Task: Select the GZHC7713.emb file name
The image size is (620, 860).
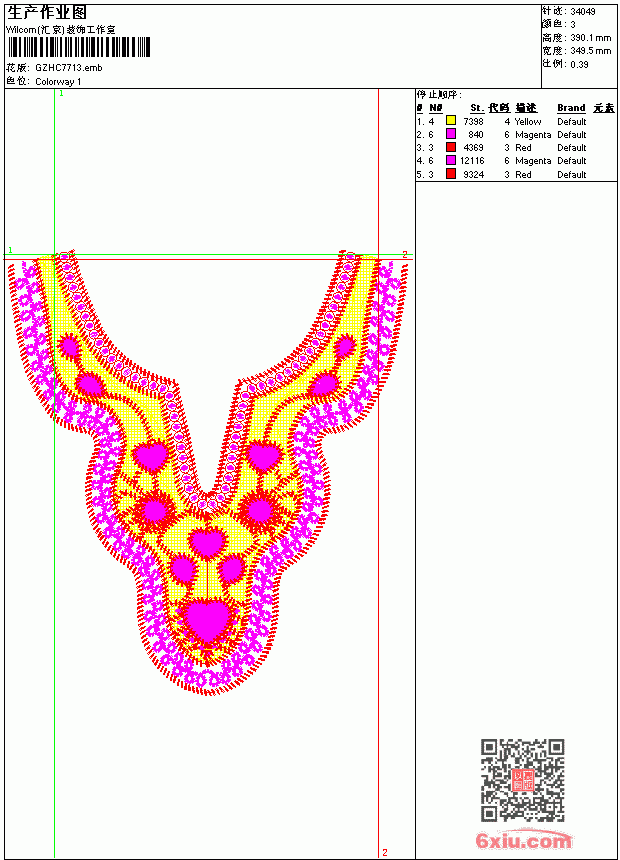Action: click(x=69, y=68)
